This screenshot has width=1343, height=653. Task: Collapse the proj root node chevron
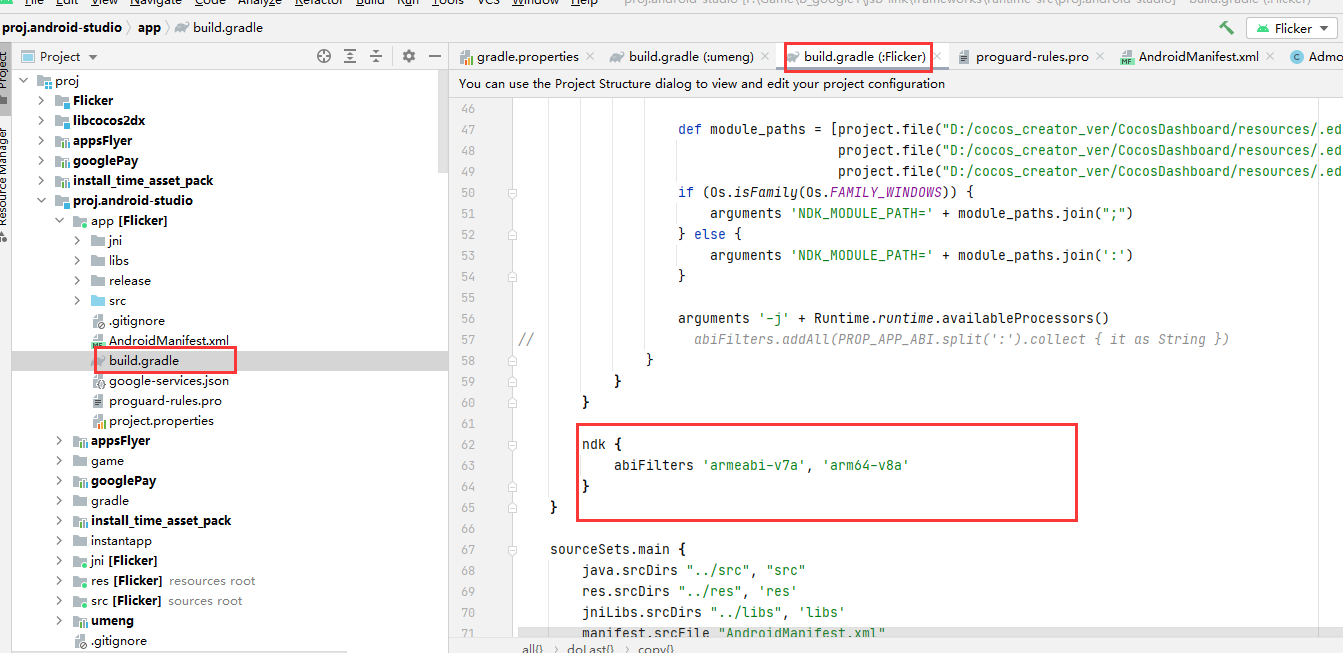point(24,81)
